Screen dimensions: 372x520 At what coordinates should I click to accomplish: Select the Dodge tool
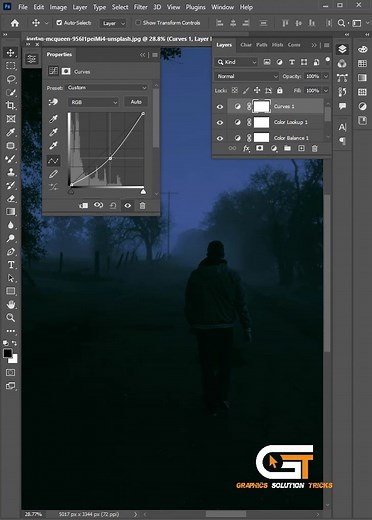click(x=11, y=238)
